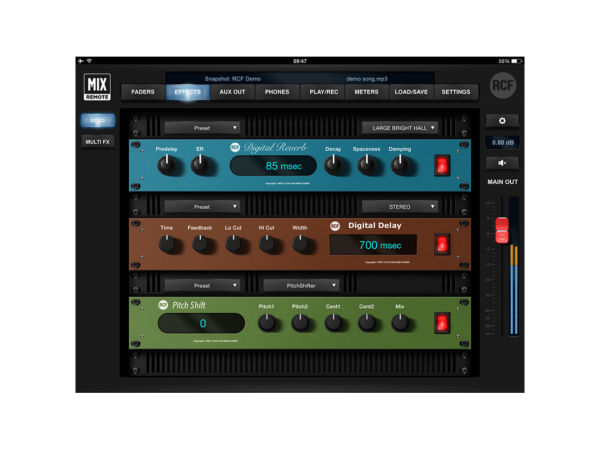Open the Digital Delay Preset dropdown
The width and height of the screenshot is (600, 450).
pos(202,207)
